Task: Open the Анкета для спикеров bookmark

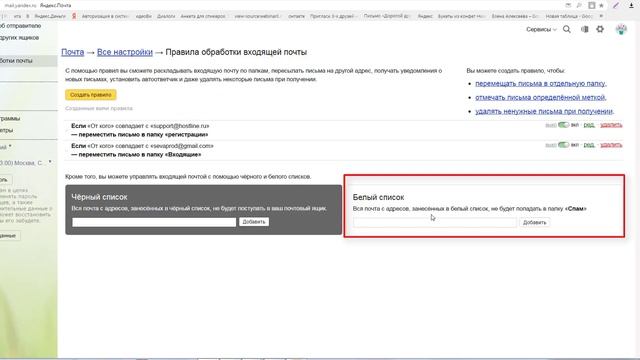Action: tap(203, 16)
